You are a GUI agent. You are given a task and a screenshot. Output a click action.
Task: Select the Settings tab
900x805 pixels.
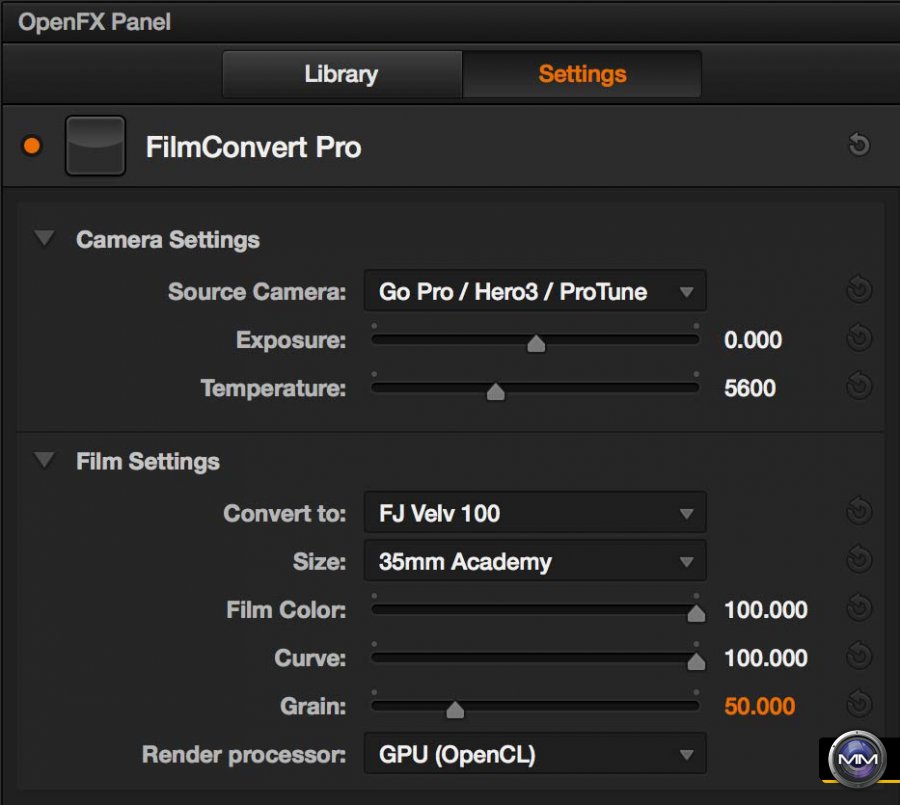pos(582,74)
